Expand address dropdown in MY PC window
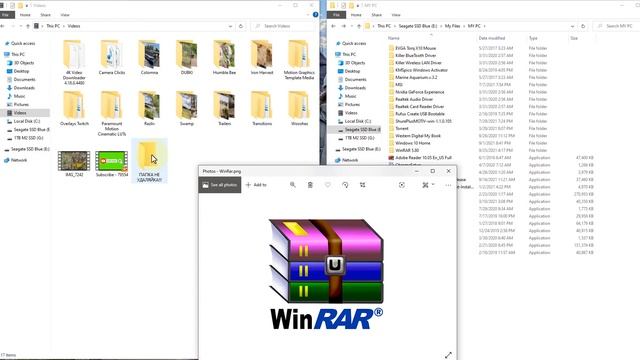Screen dimensions: 640x360 (x=572, y=26)
